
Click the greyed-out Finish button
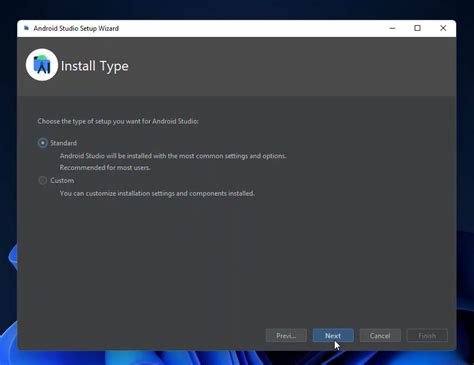[x=427, y=336]
